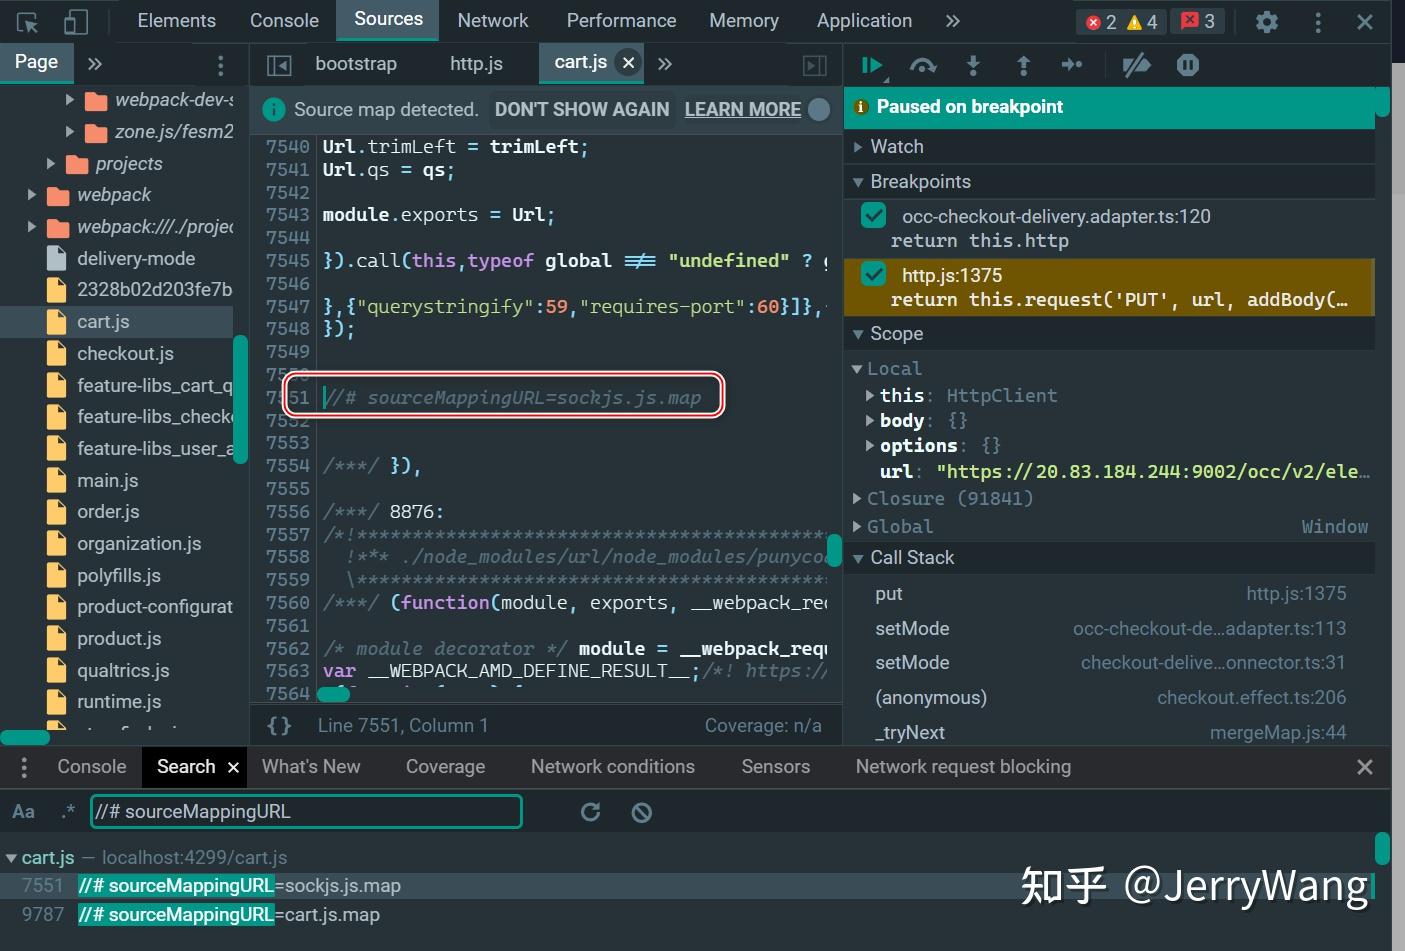Collapse the Breakpoints section
The height and width of the screenshot is (951, 1405).
pyautogui.click(x=858, y=182)
